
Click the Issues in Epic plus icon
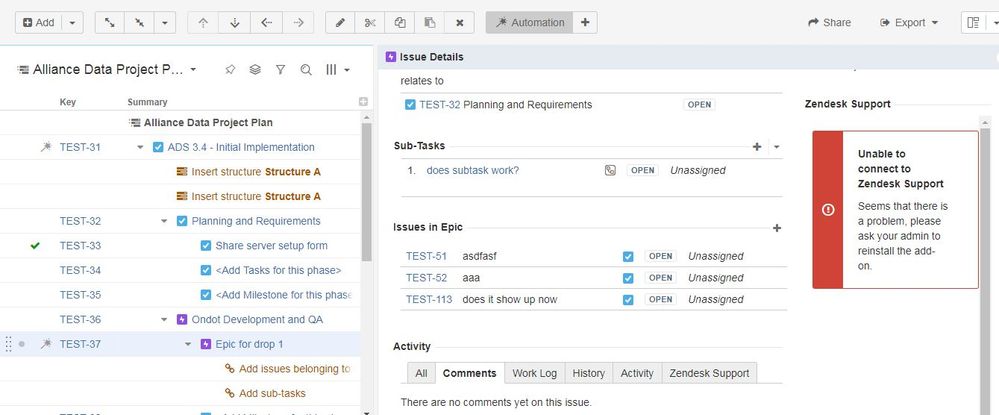click(777, 228)
